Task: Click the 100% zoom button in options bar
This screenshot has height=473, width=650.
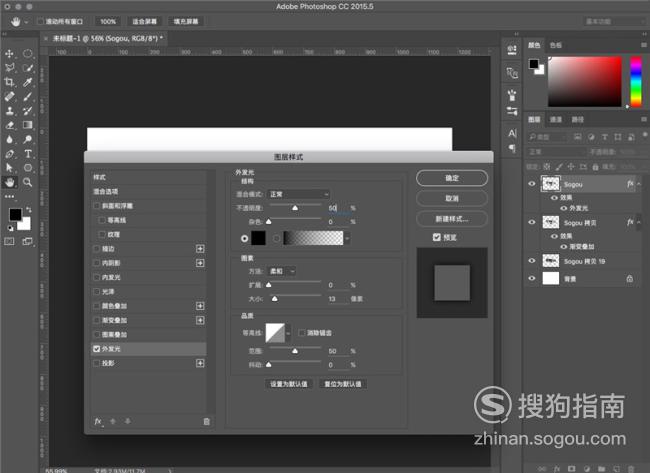Action: click(x=108, y=22)
